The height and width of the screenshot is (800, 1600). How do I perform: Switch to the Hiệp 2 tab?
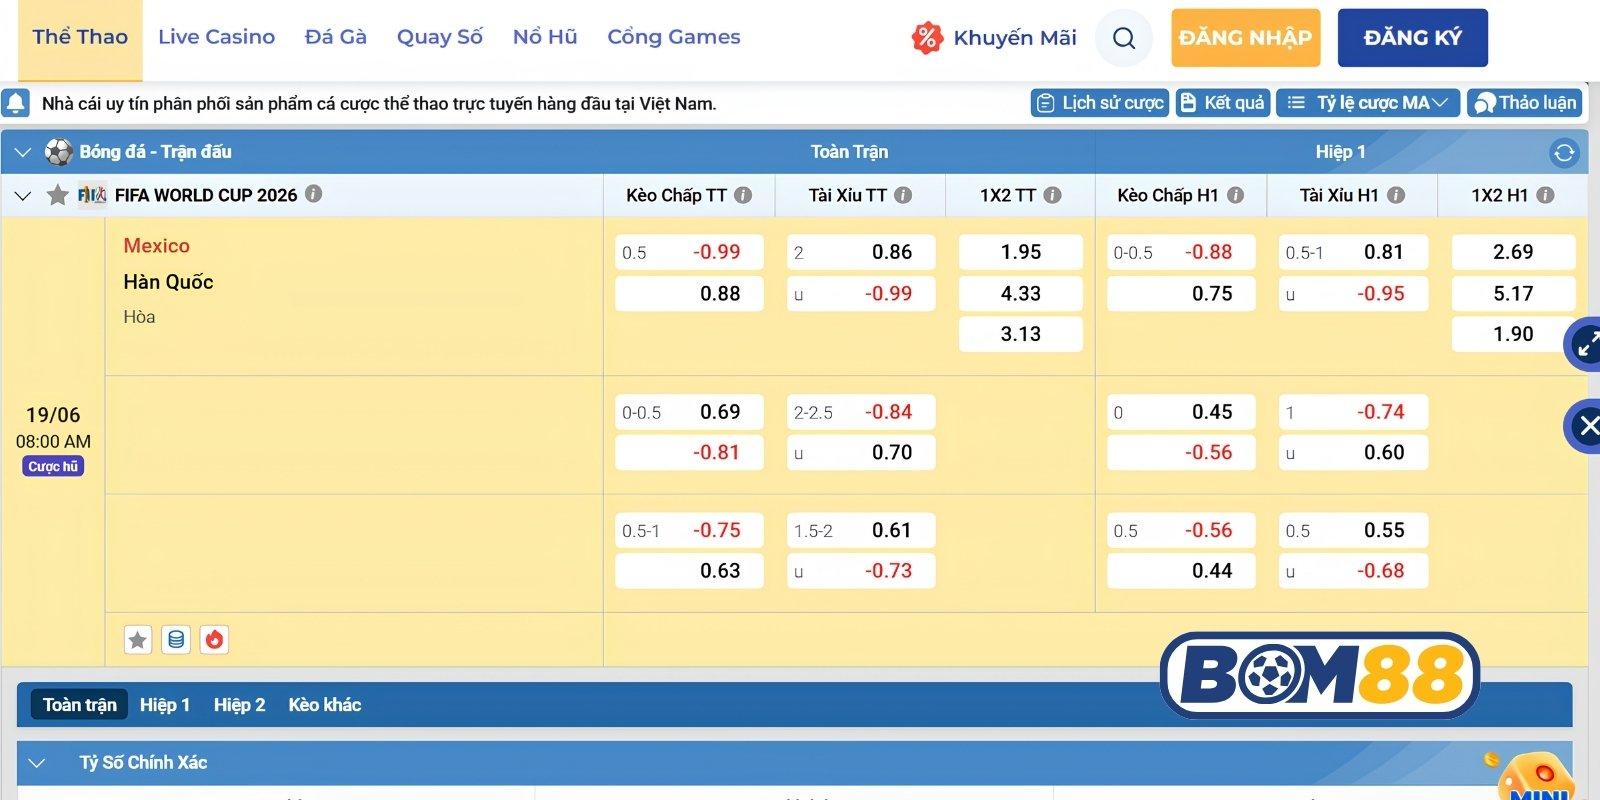coord(240,705)
